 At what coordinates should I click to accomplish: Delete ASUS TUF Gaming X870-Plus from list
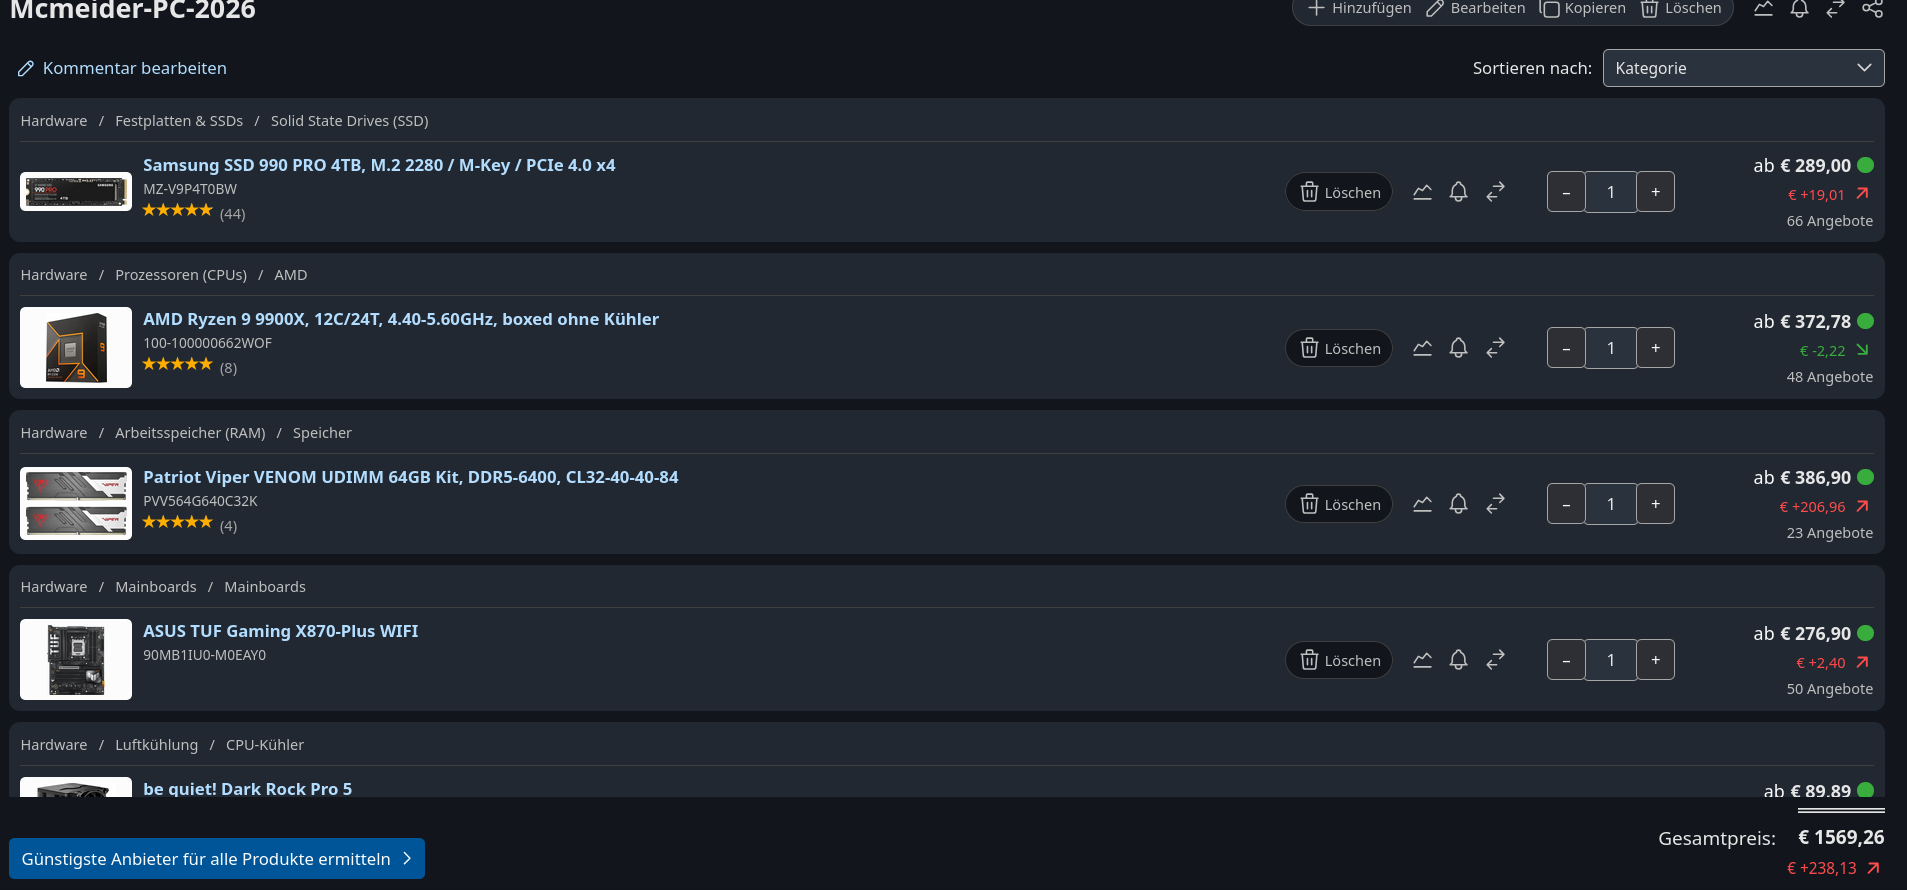pyautogui.click(x=1339, y=660)
